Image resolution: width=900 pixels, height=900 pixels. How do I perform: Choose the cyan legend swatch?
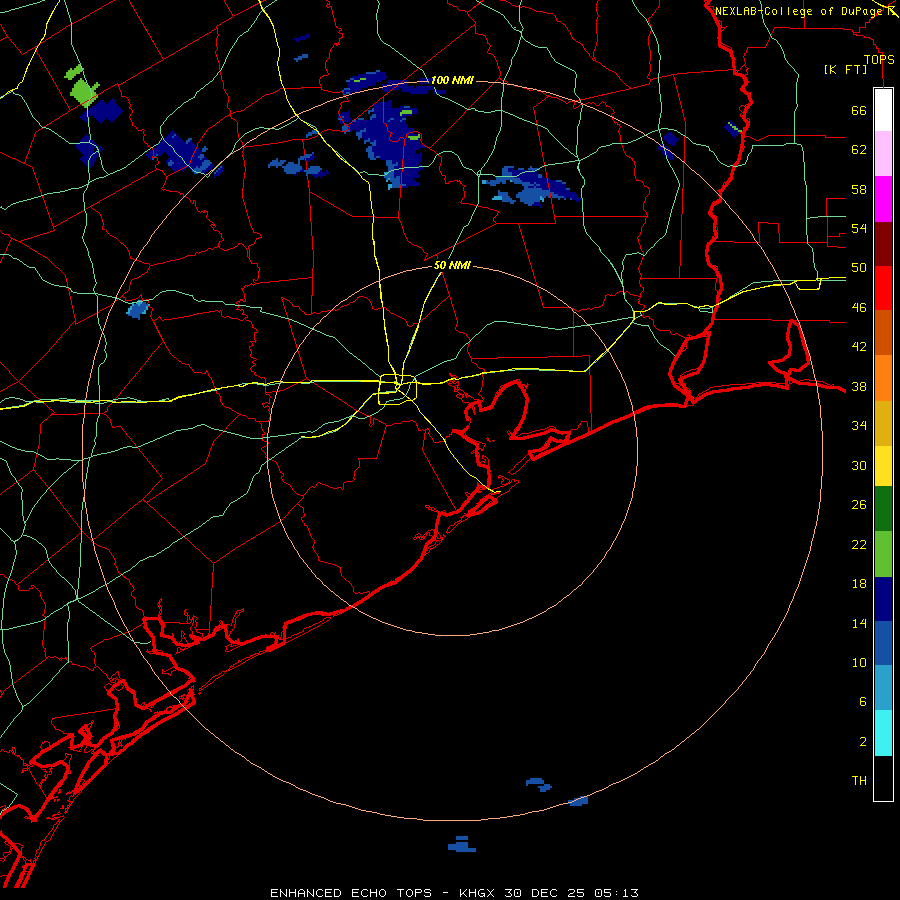[883, 734]
